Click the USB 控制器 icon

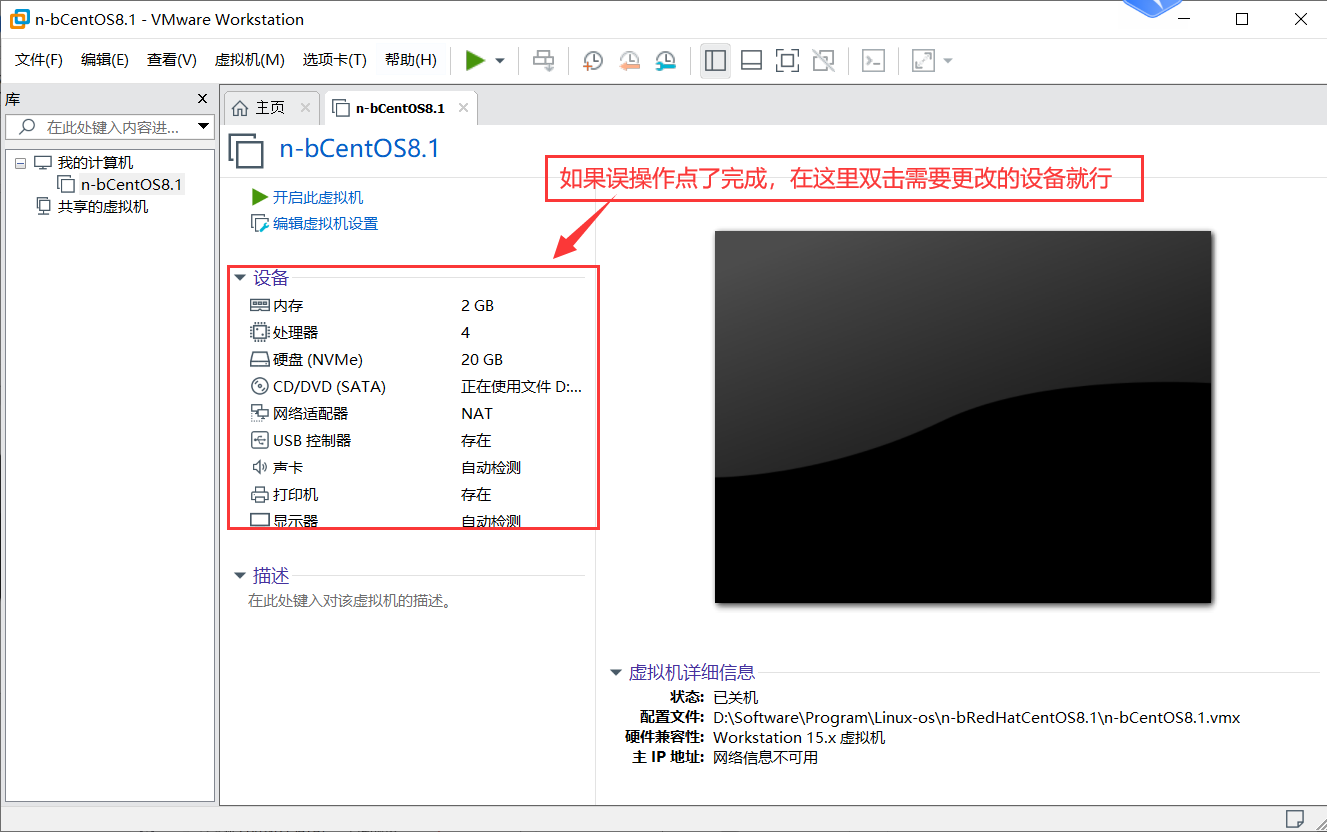click(259, 440)
